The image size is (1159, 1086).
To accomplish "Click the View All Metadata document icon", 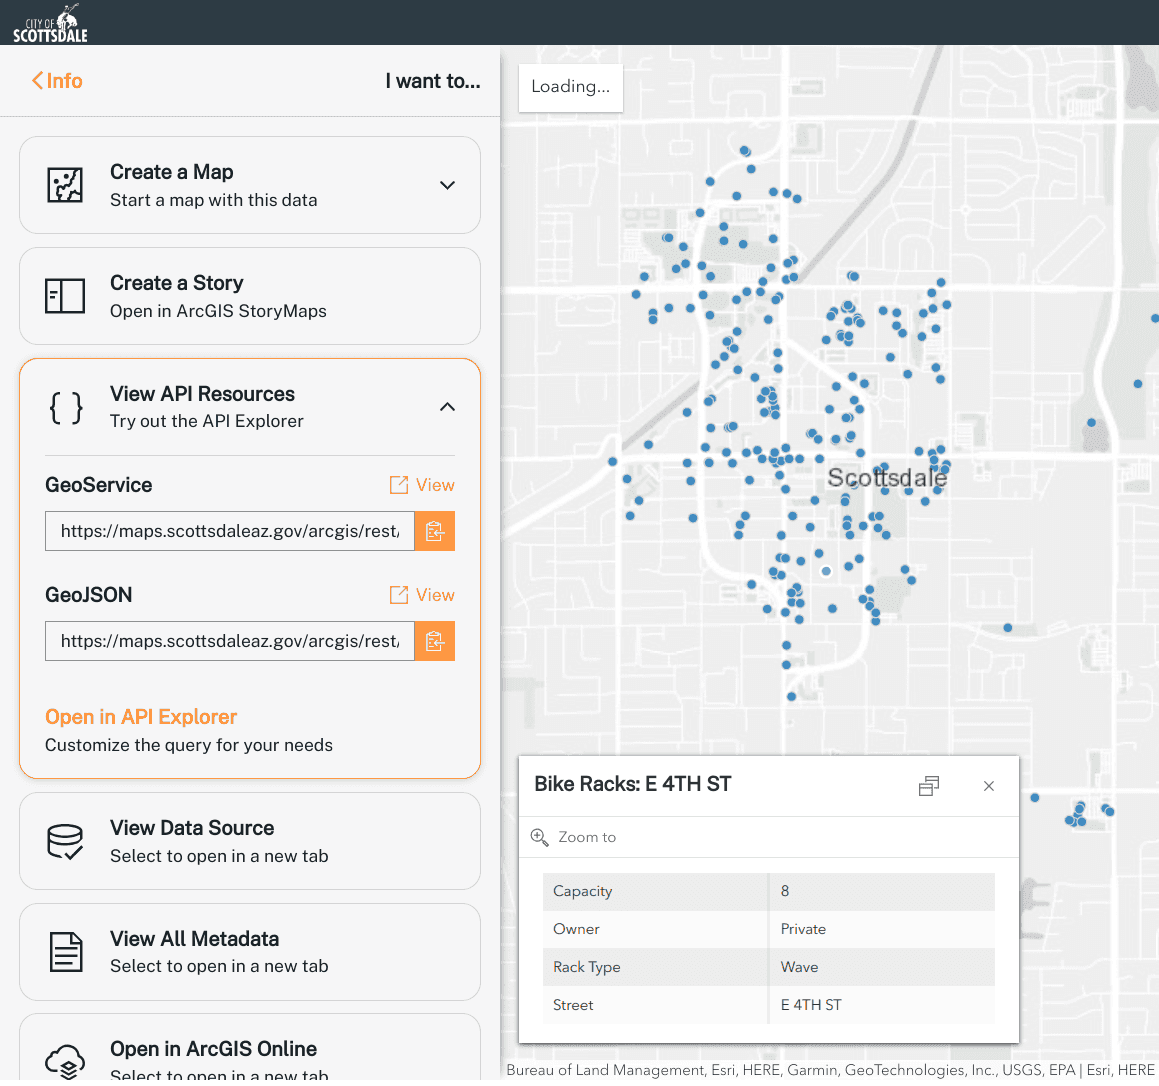I will [x=65, y=951].
